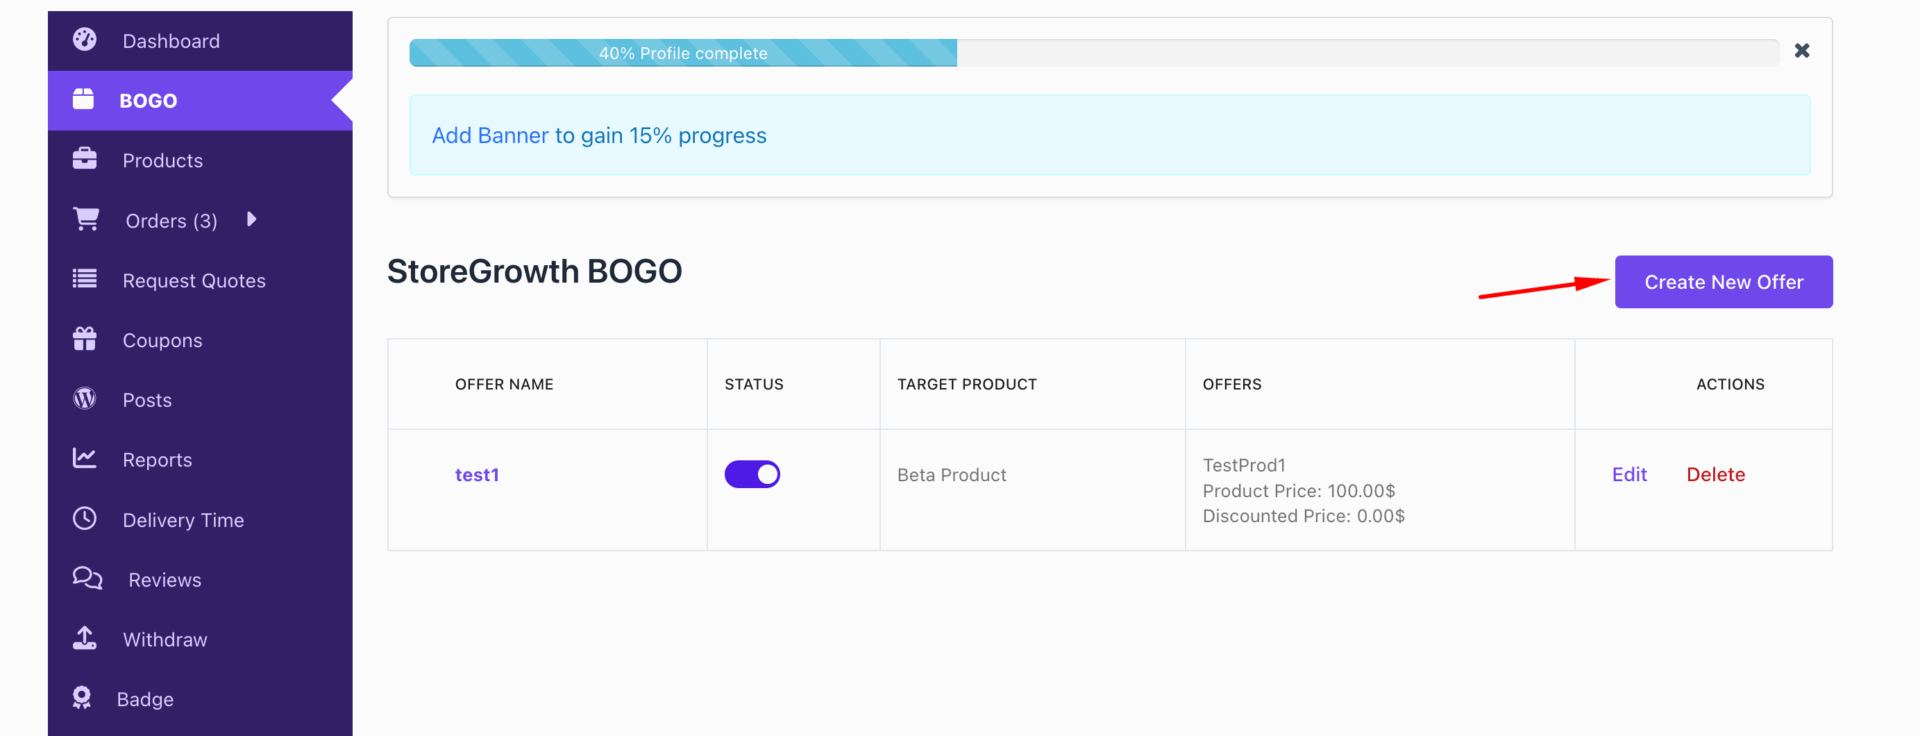1920x736 pixels.
Task: Open Request Quotes menu item
Action: (x=200, y=280)
